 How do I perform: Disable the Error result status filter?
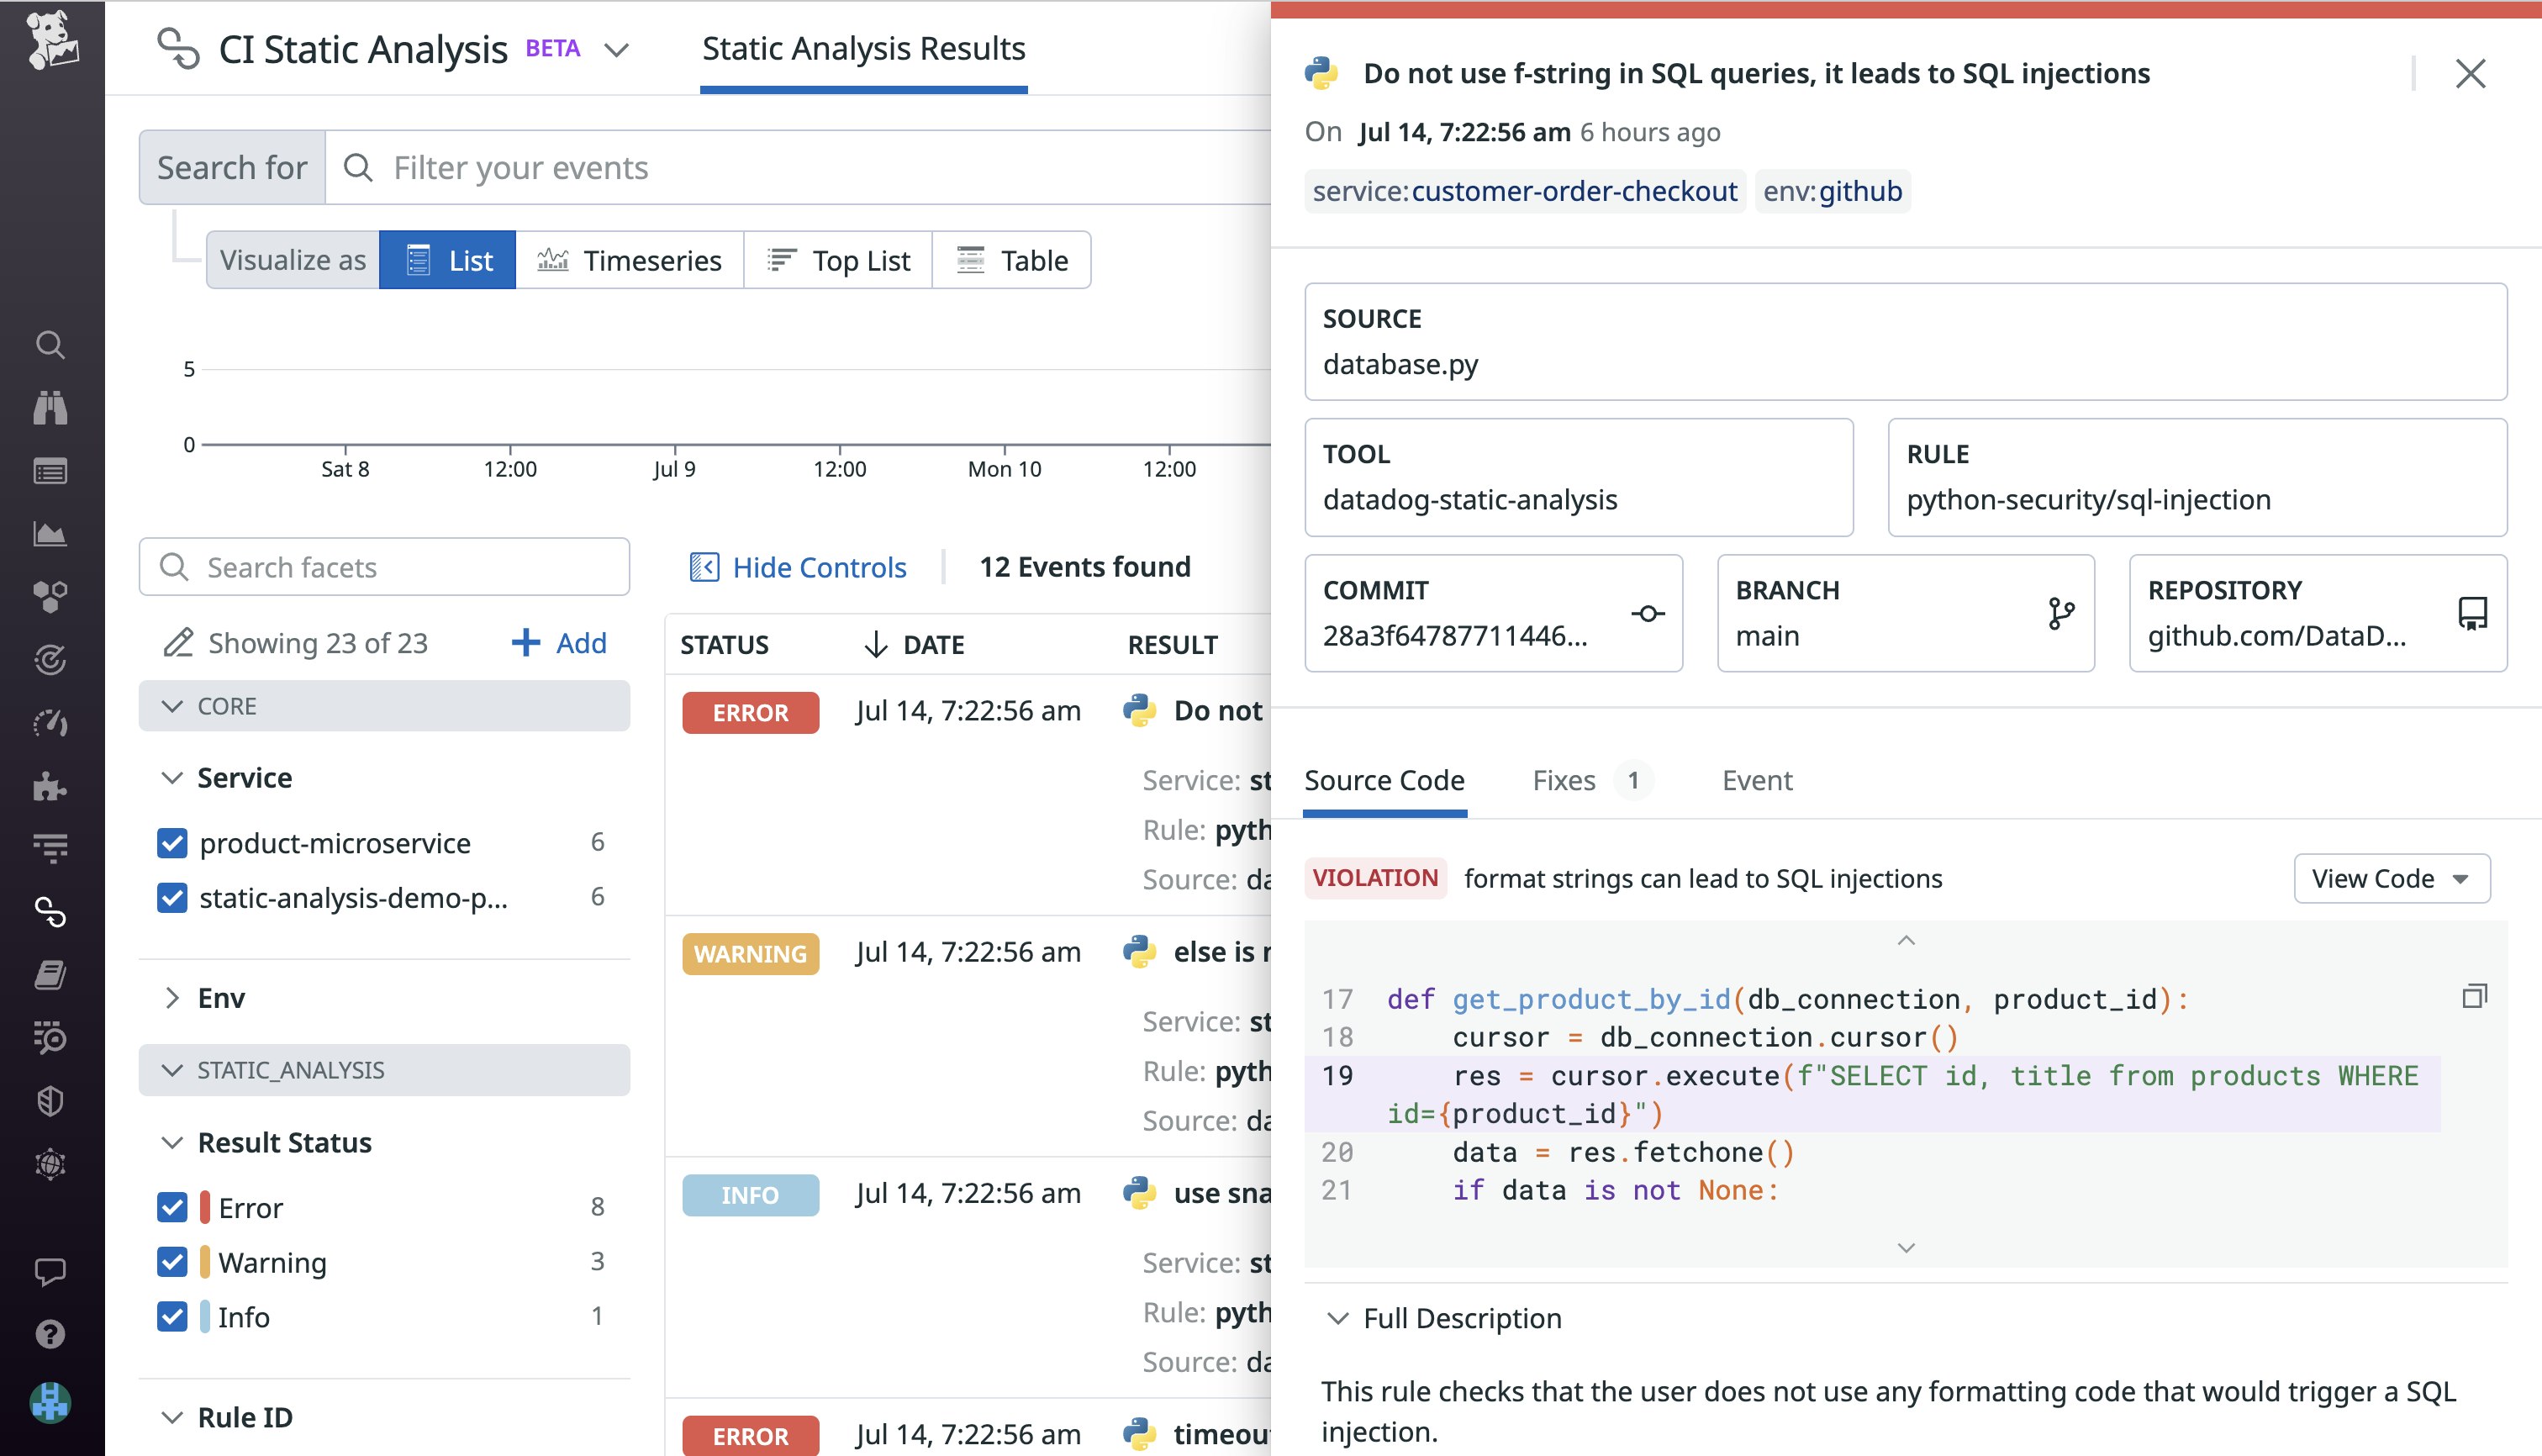172,1207
